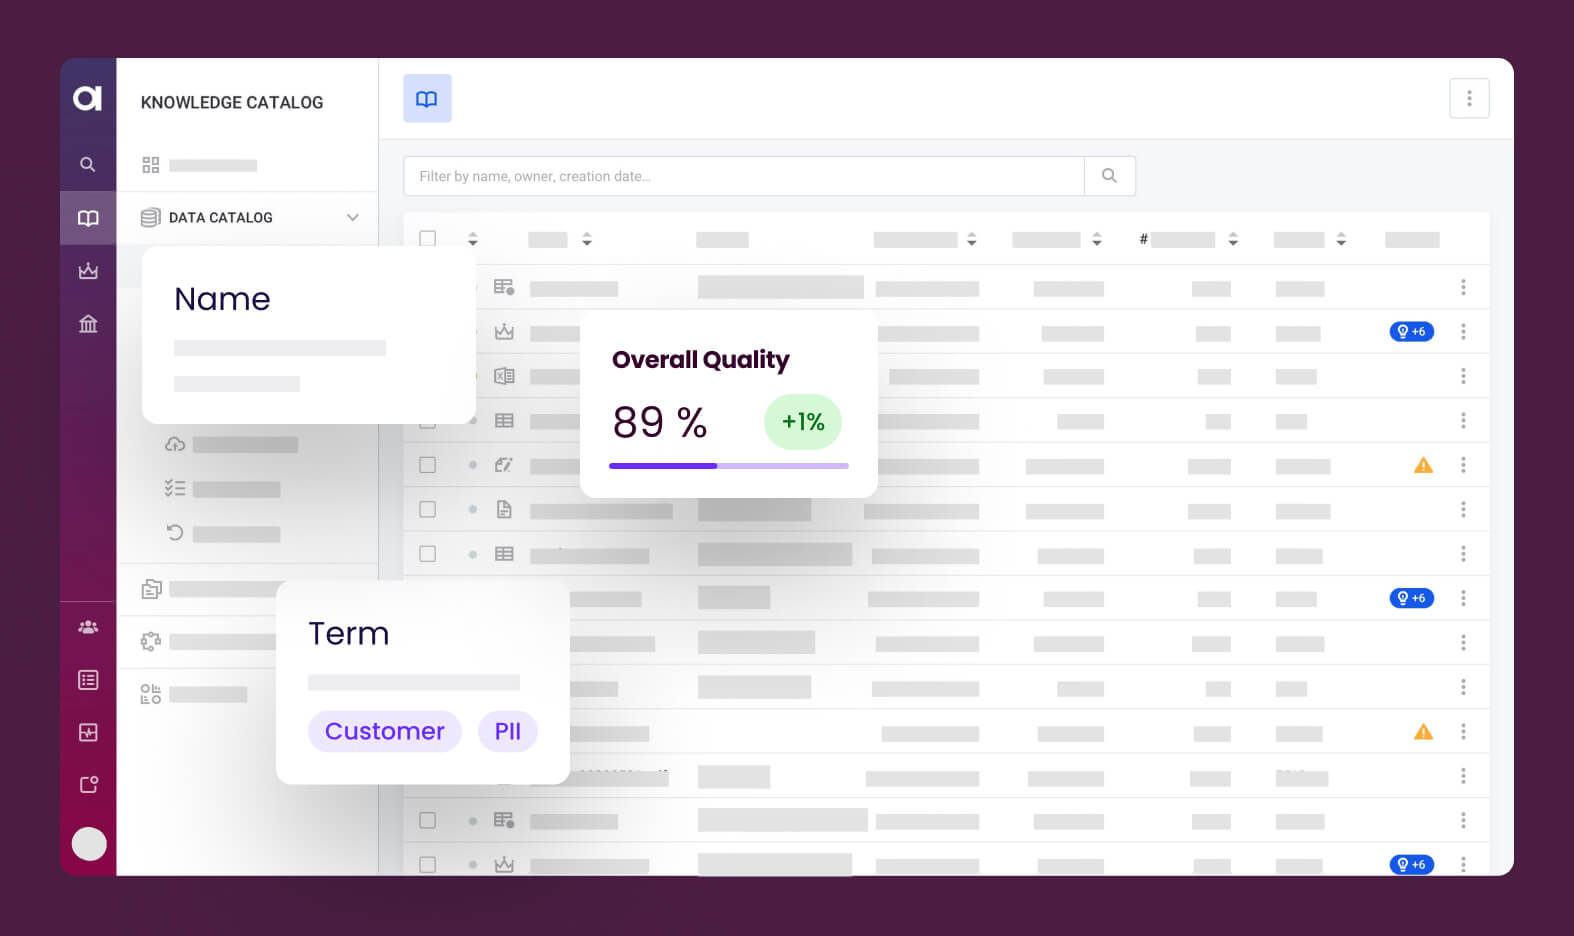
Task: Check the checkbox on the document icon row
Action: click(x=428, y=509)
